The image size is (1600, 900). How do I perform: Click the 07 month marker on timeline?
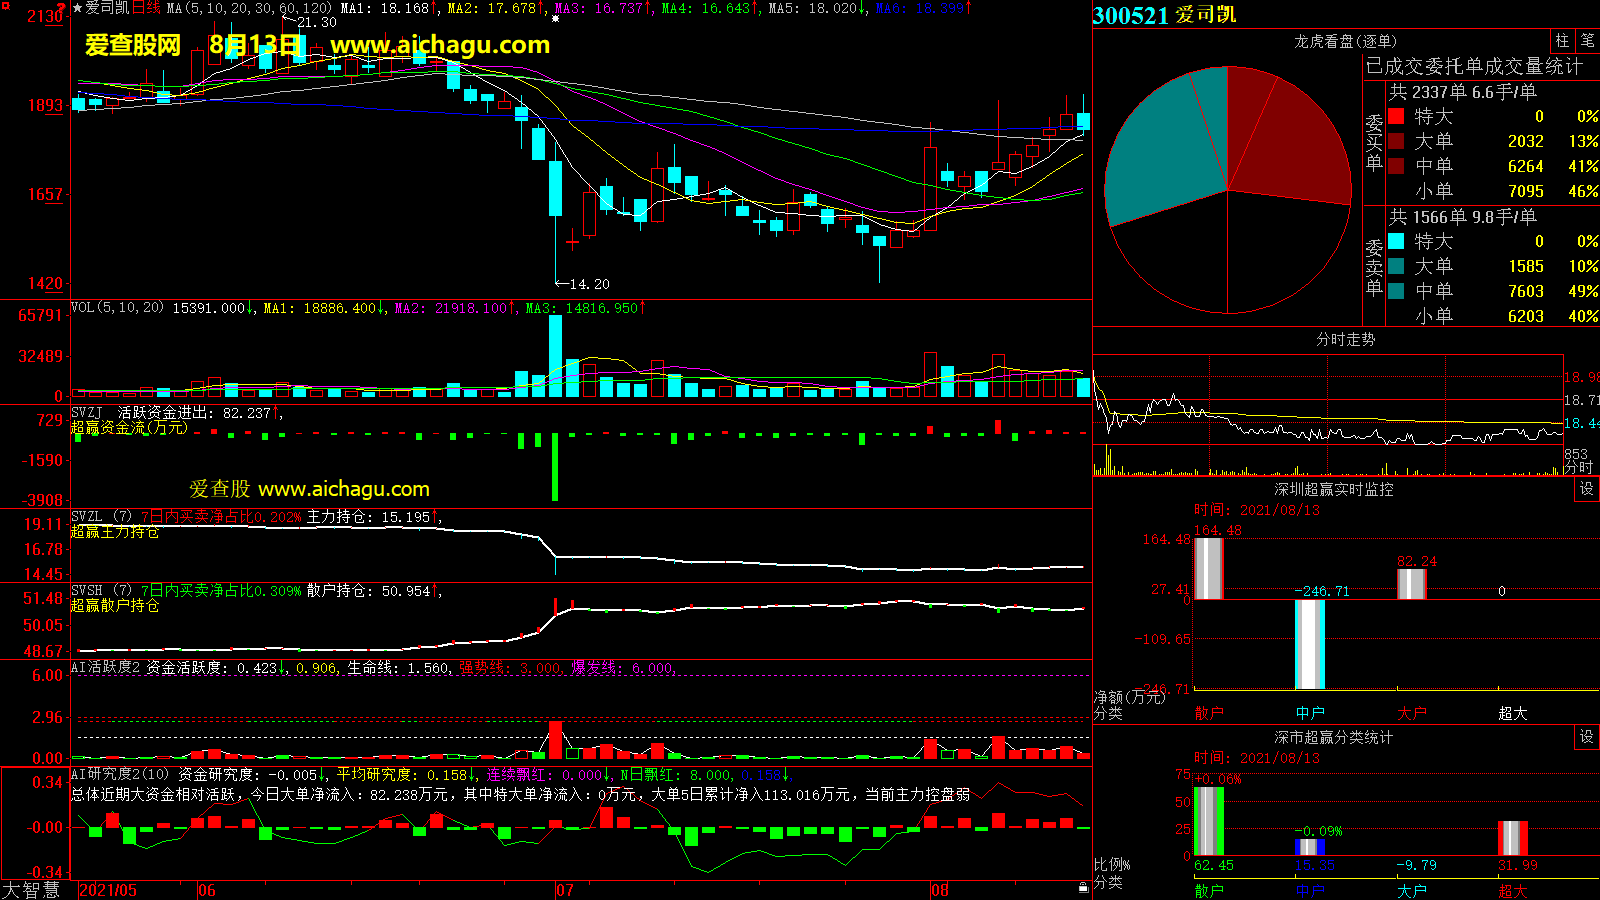point(565,890)
